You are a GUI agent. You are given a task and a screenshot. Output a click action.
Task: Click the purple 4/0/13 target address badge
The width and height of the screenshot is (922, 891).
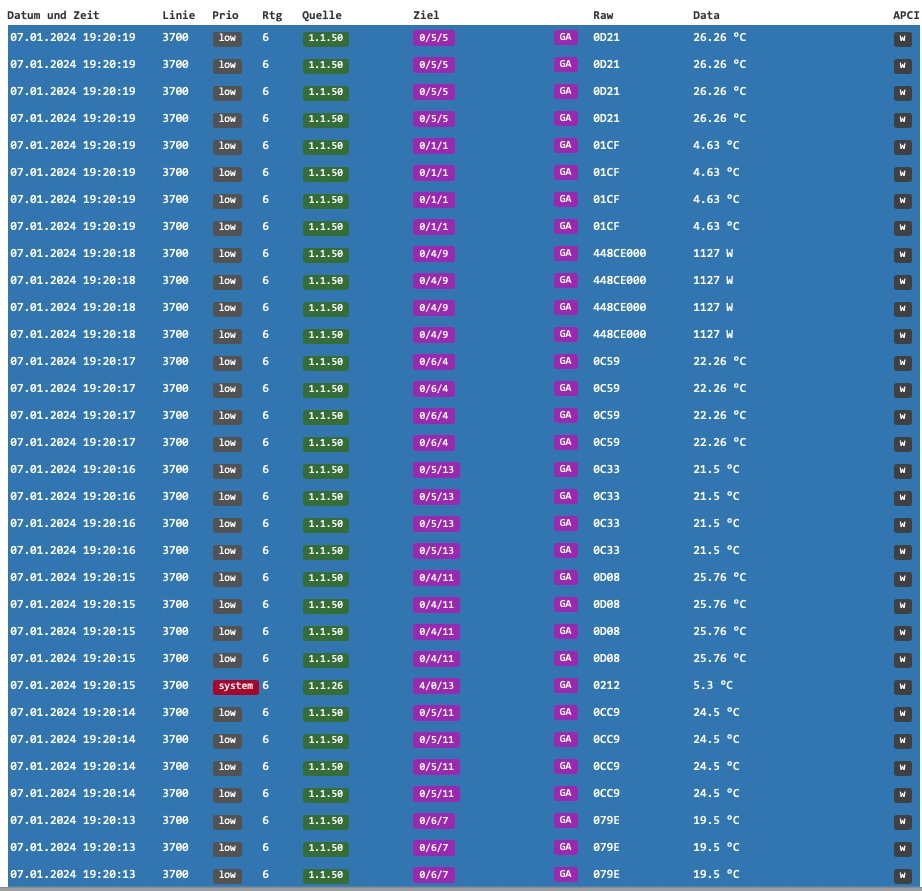click(x=435, y=686)
